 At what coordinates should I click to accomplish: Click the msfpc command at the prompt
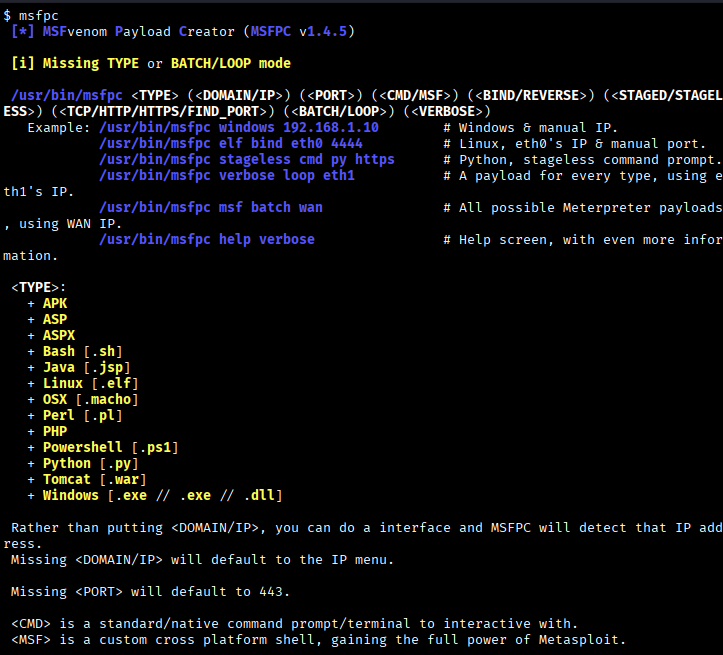38,15
